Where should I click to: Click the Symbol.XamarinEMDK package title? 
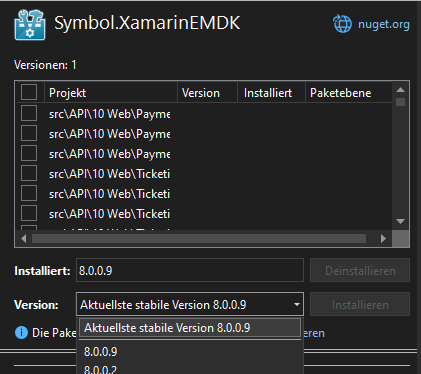click(x=147, y=23)
